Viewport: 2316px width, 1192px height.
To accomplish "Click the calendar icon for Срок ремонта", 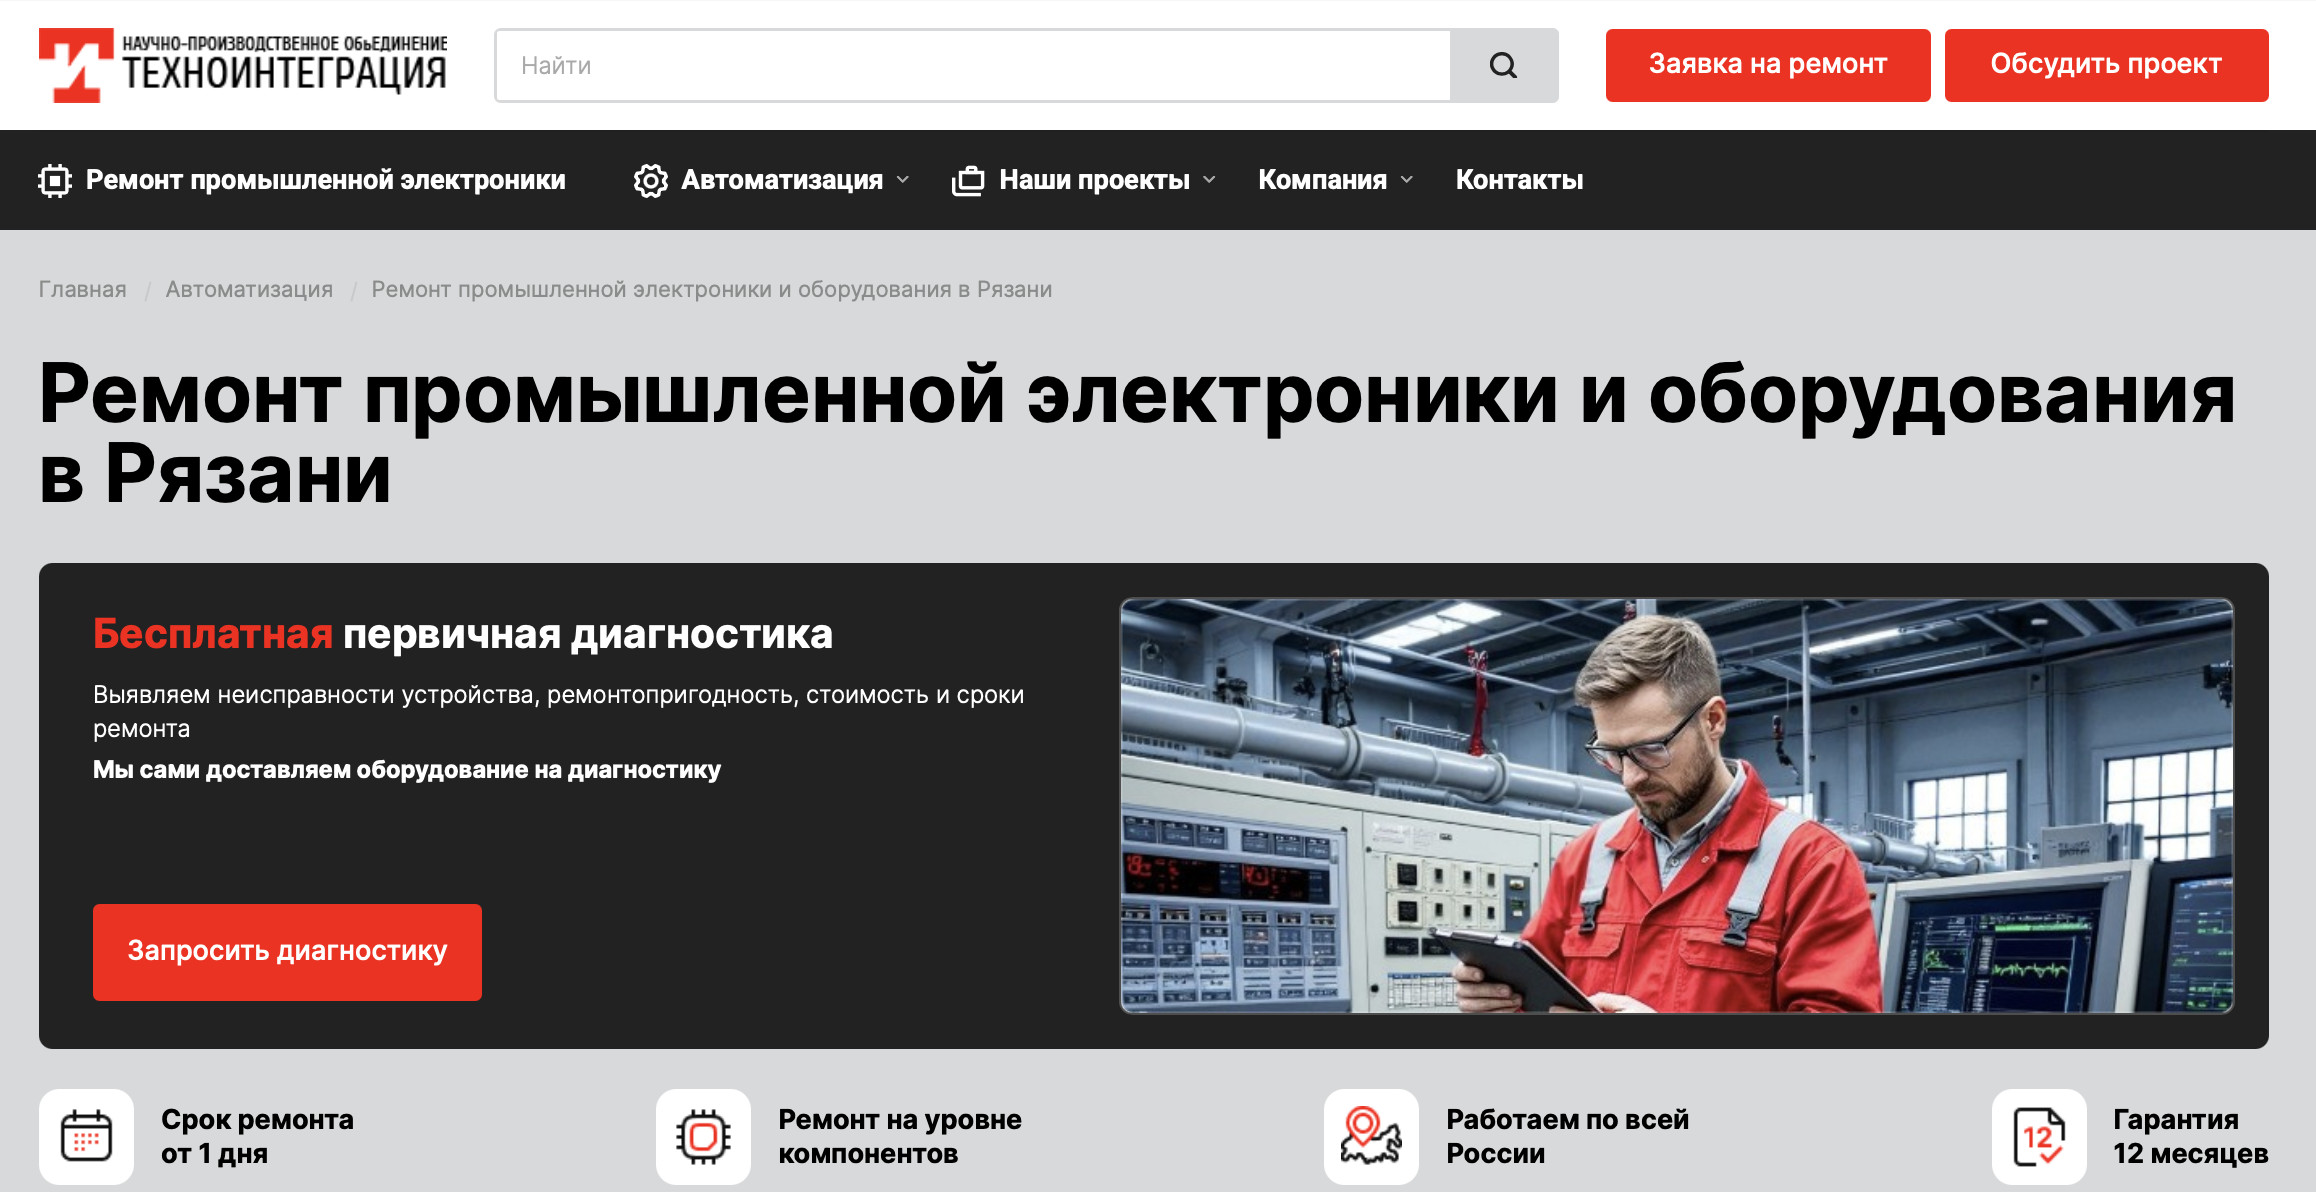I will tap(87, 1137).
